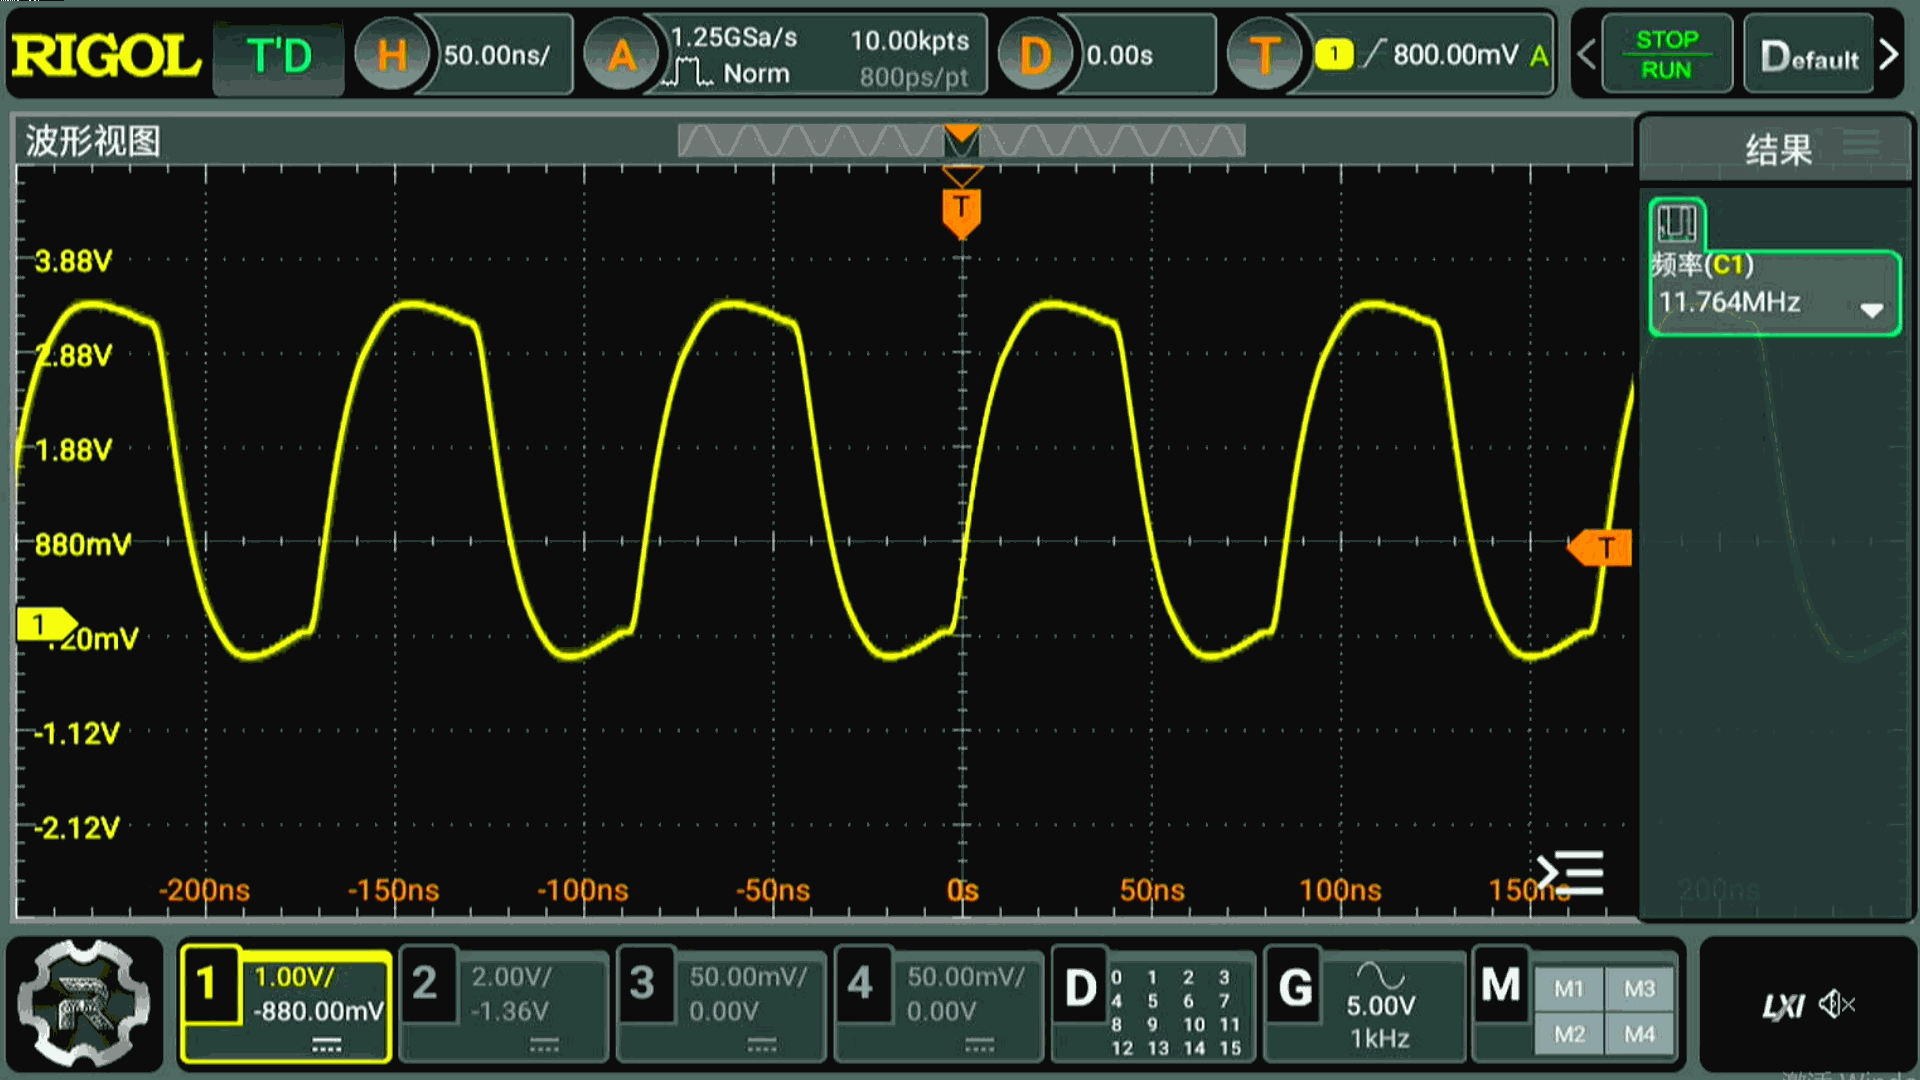This screenshot has height=1080, width=1920.
Task: Select math channel M3
Action: [1639, 989]
